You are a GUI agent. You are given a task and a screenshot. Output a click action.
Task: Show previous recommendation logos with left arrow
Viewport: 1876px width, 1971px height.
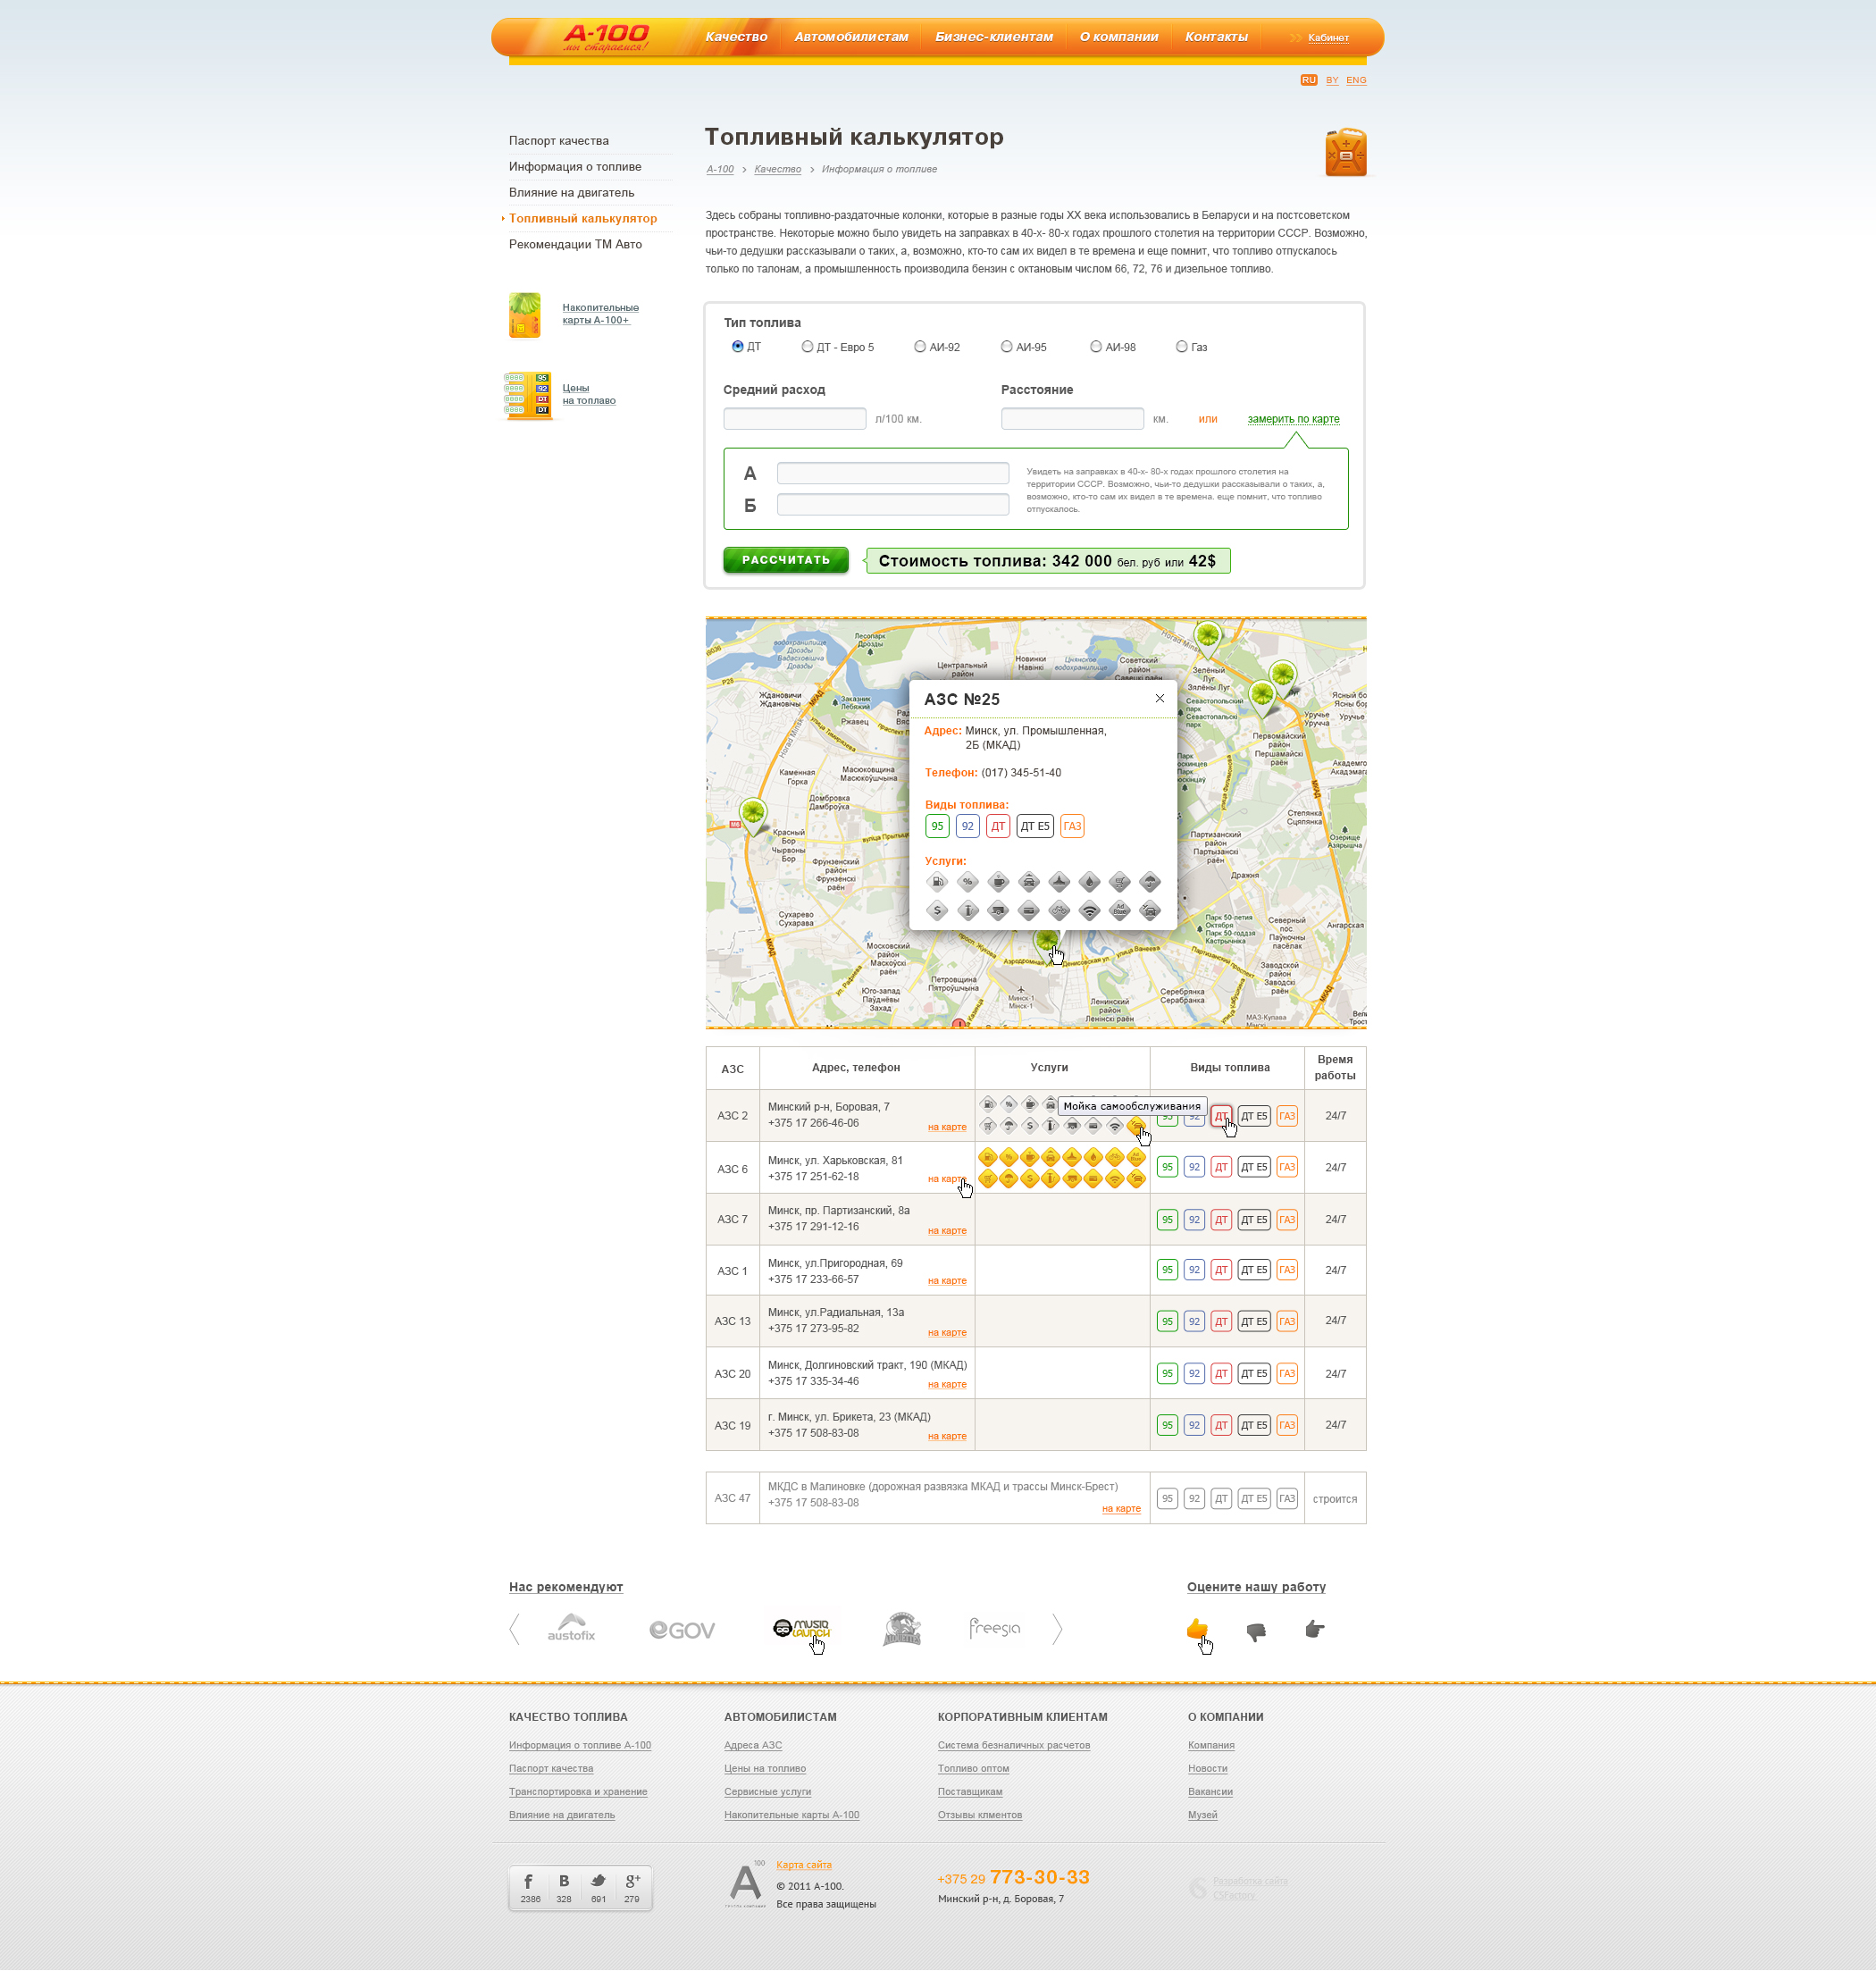click(515, 1629)
